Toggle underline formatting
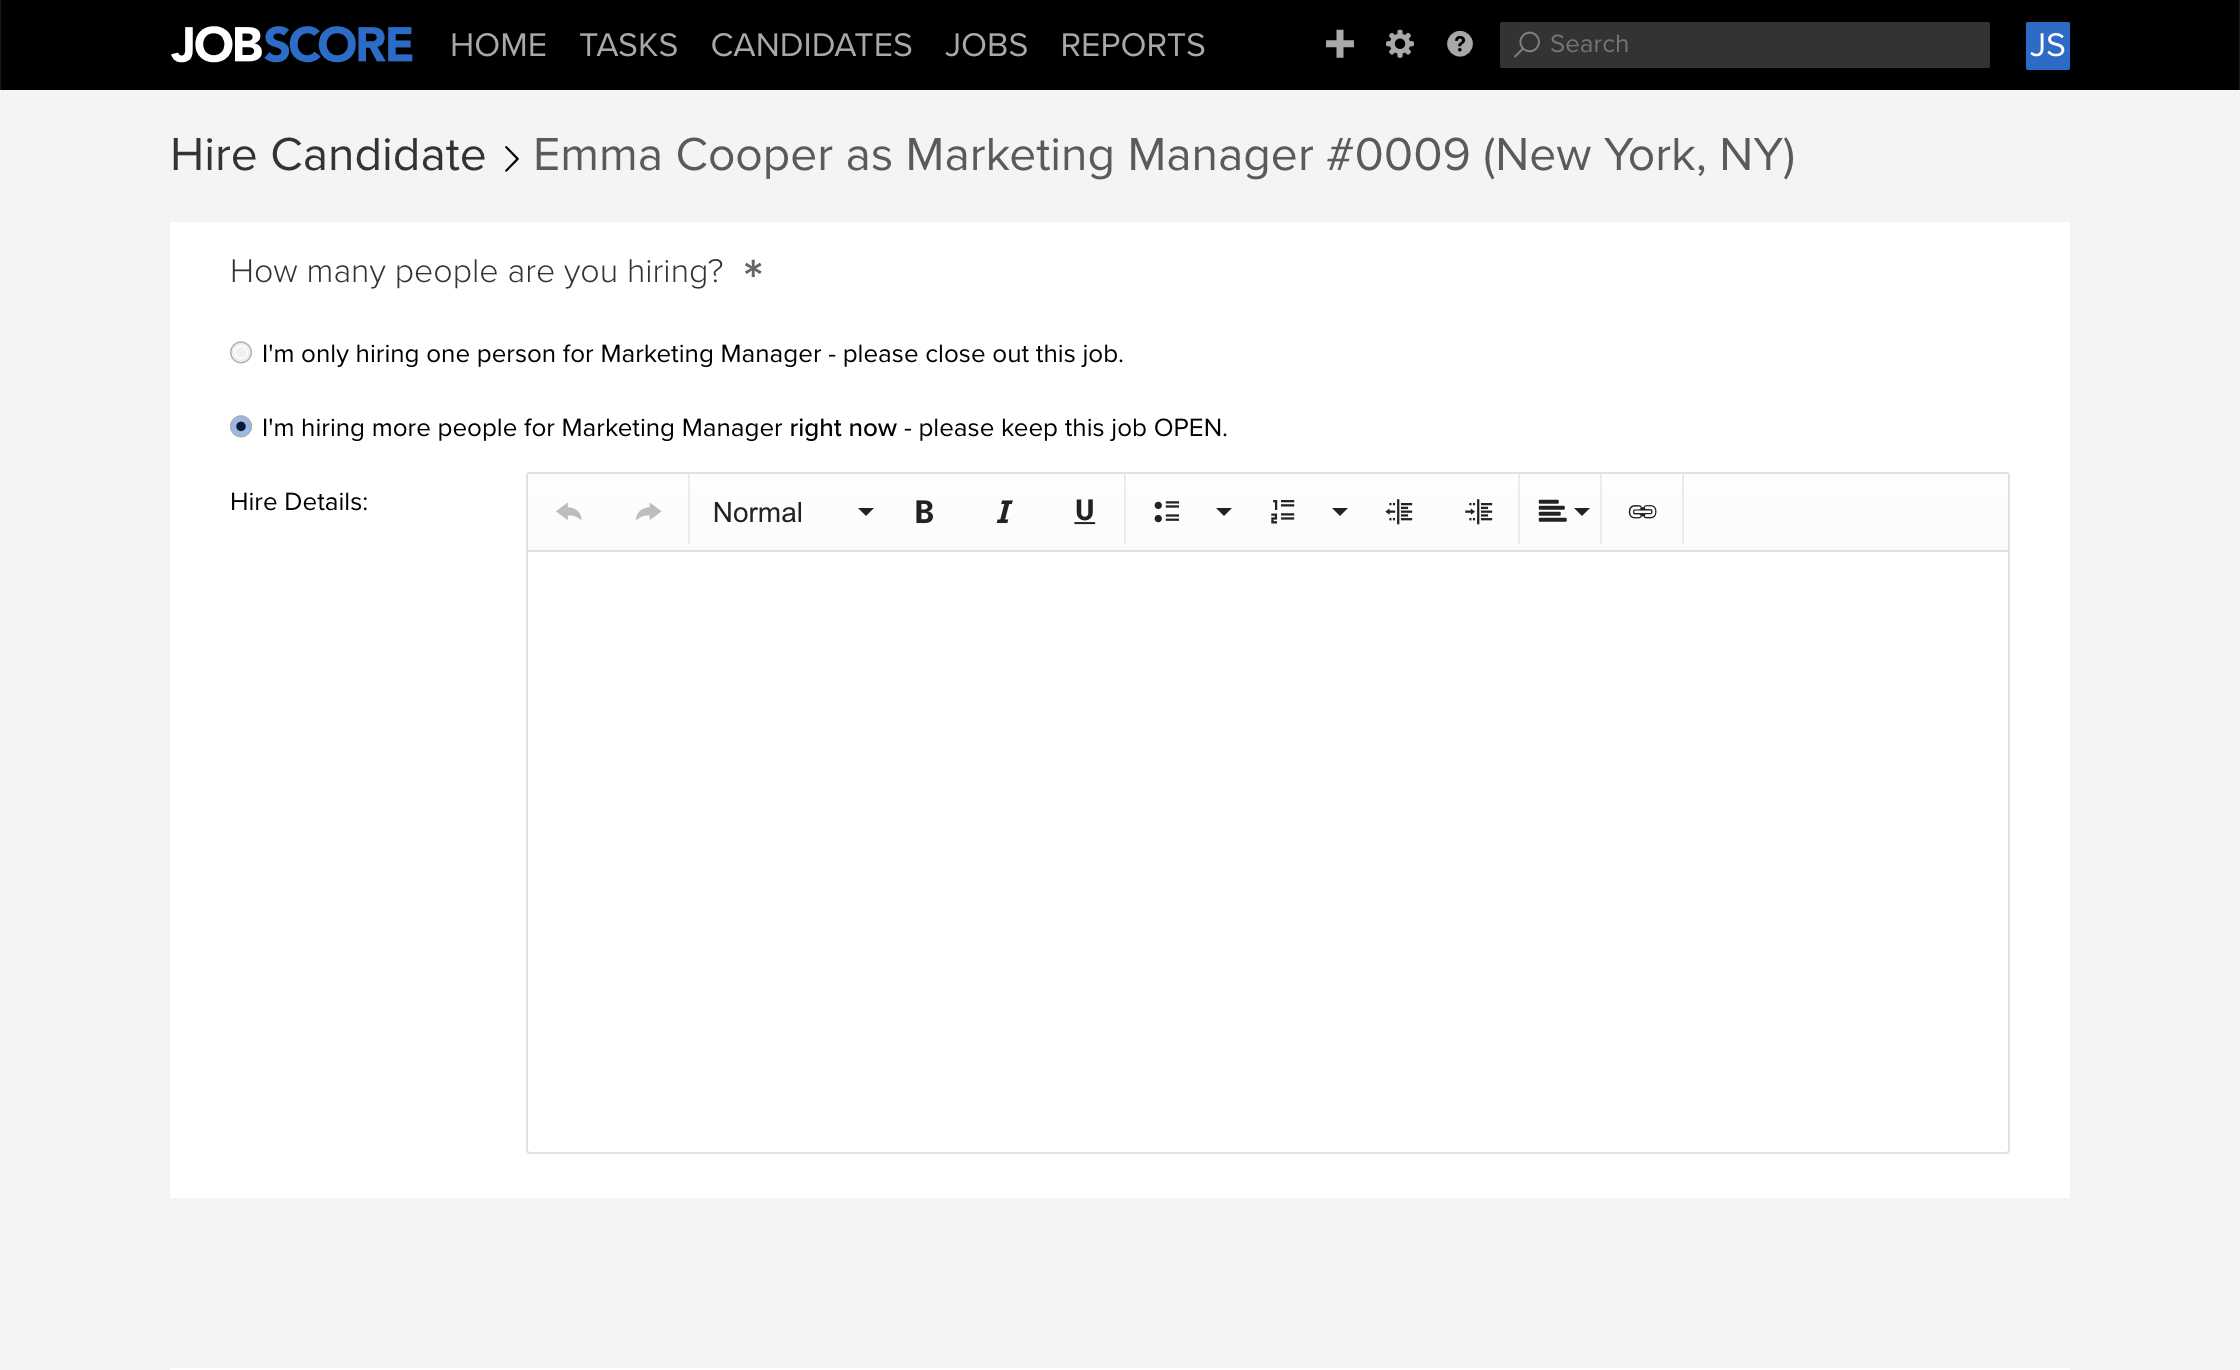Viewport: 2240px width, 1370px height. (x=1084, y=512)
